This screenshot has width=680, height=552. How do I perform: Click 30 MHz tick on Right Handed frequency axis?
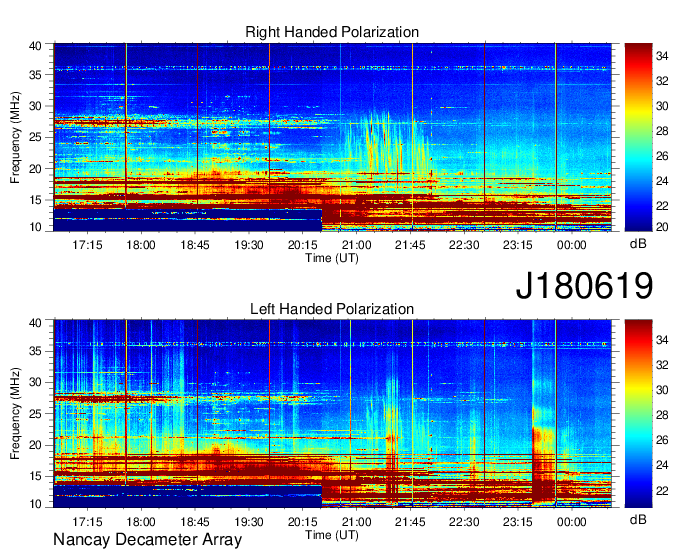[x=36, y=106]
